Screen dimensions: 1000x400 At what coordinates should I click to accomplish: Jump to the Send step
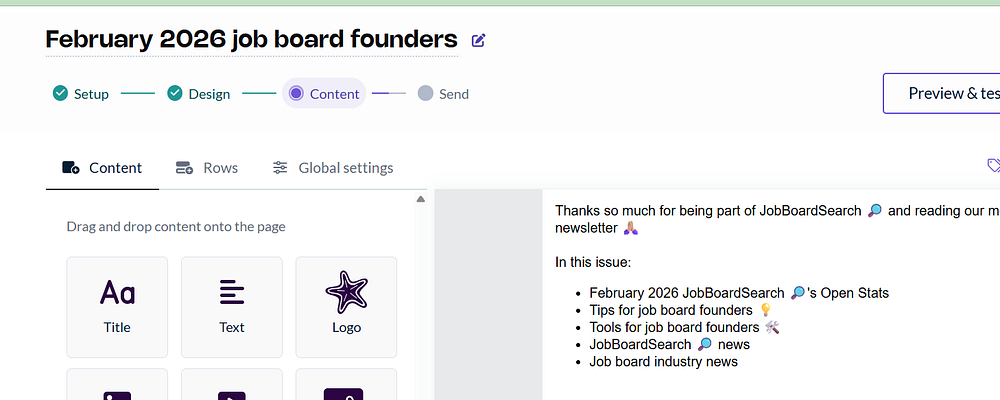tap(443, 94)
